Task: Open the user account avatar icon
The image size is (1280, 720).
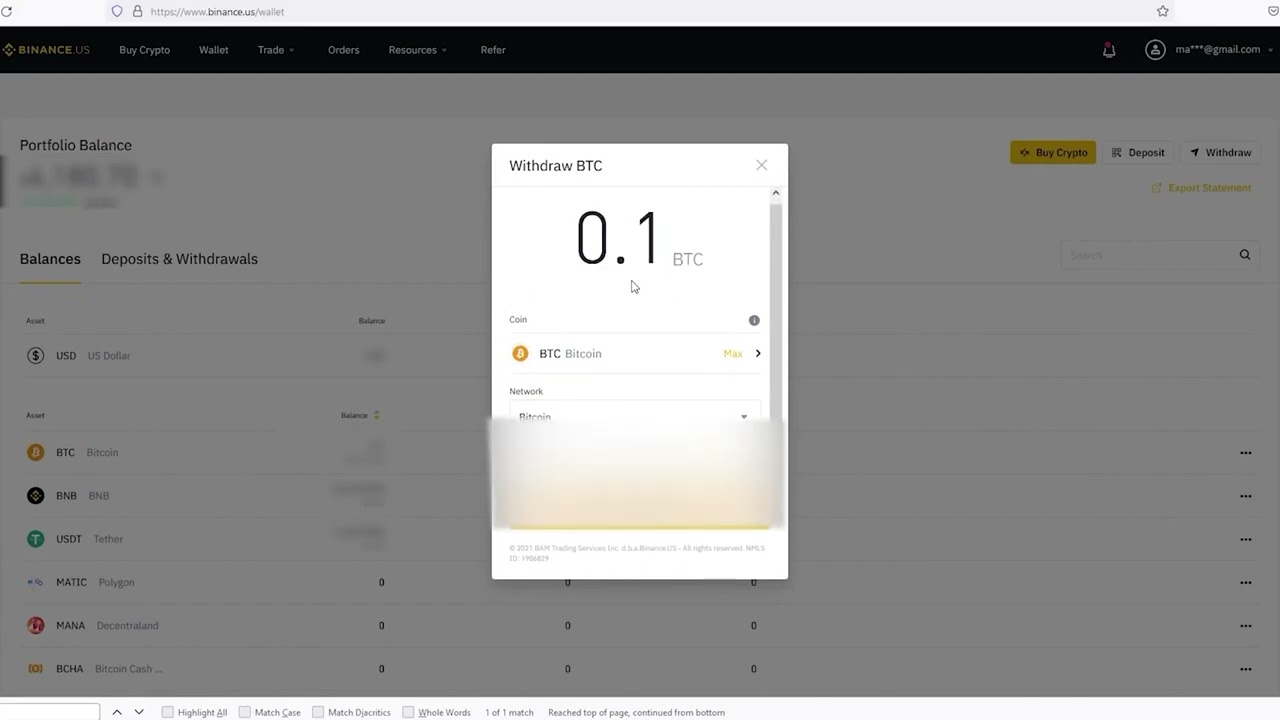Action: 1155,50
